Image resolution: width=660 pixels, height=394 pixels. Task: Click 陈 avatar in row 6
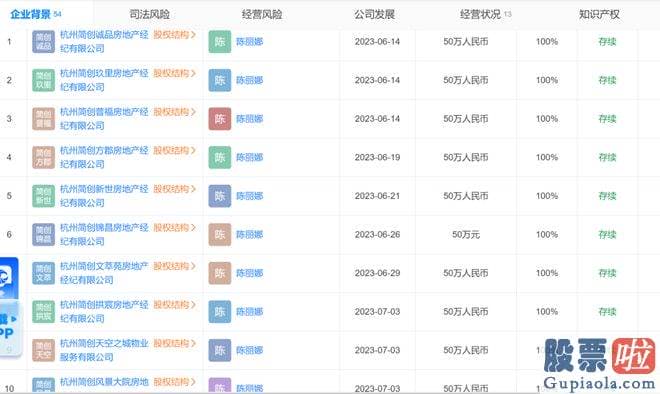click(x=220, y=234)
